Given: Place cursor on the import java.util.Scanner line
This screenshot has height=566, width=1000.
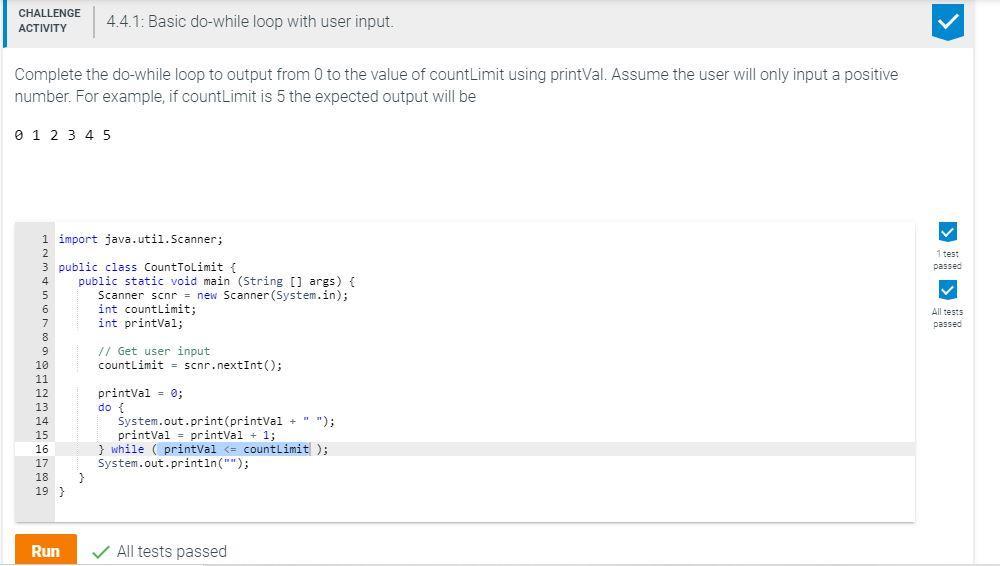Looking at the screenshot, I should pos(140,239).
